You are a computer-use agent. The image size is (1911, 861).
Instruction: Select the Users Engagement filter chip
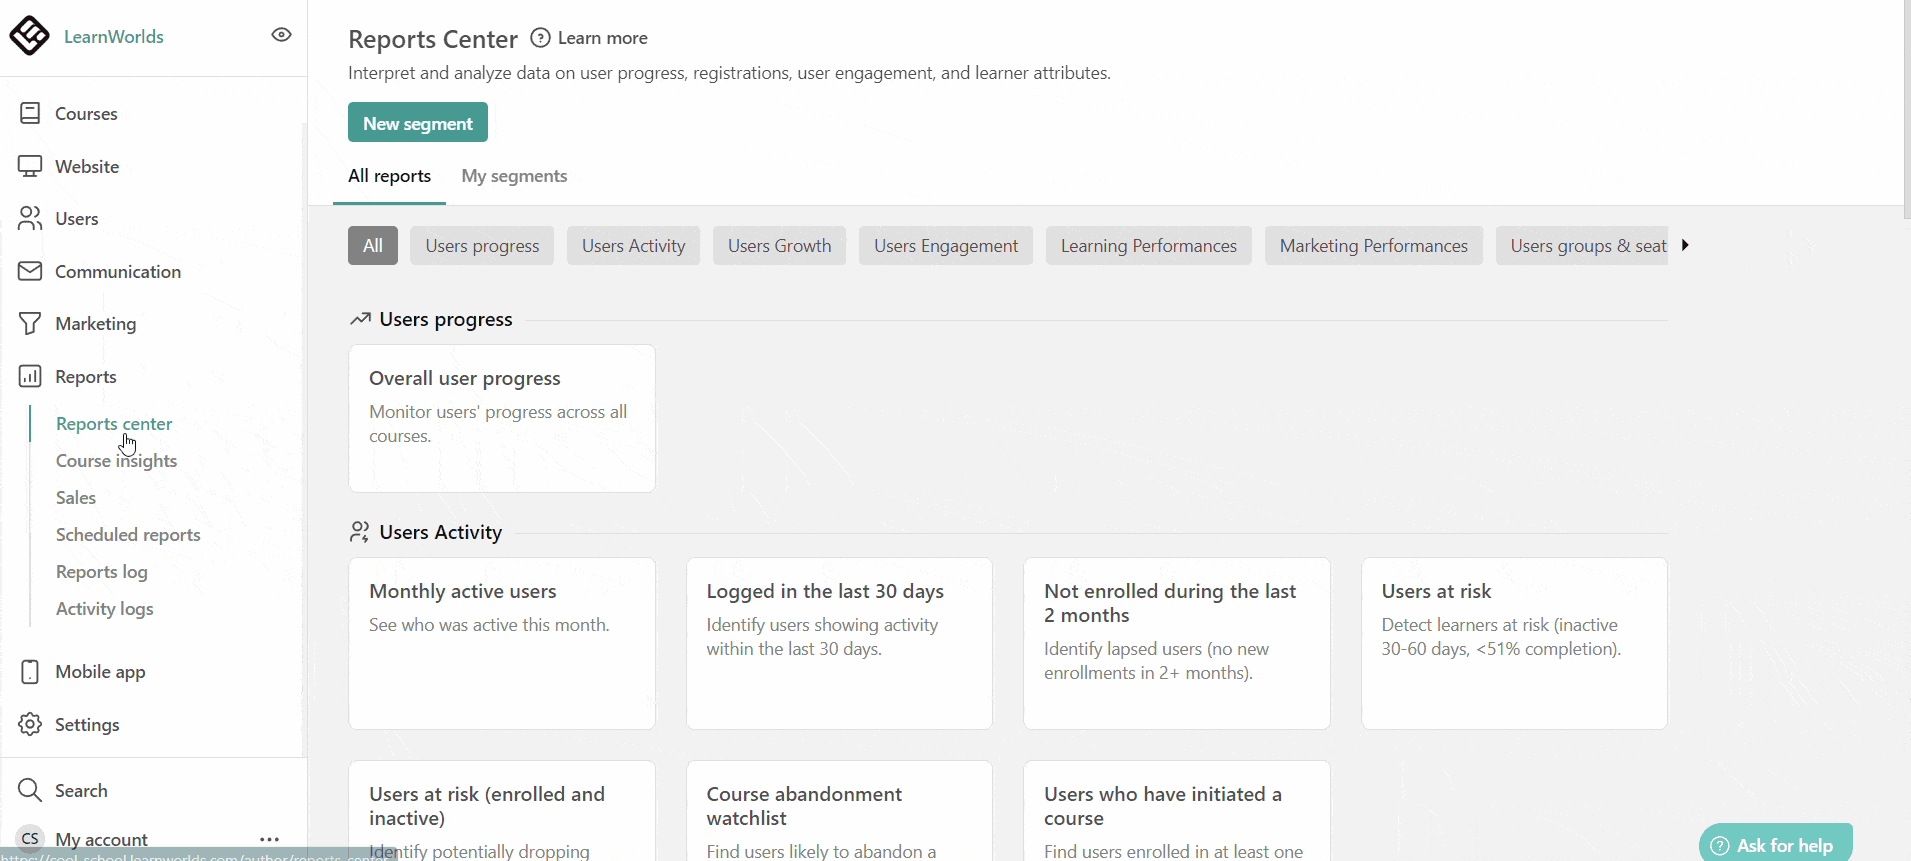pos(945,246)
